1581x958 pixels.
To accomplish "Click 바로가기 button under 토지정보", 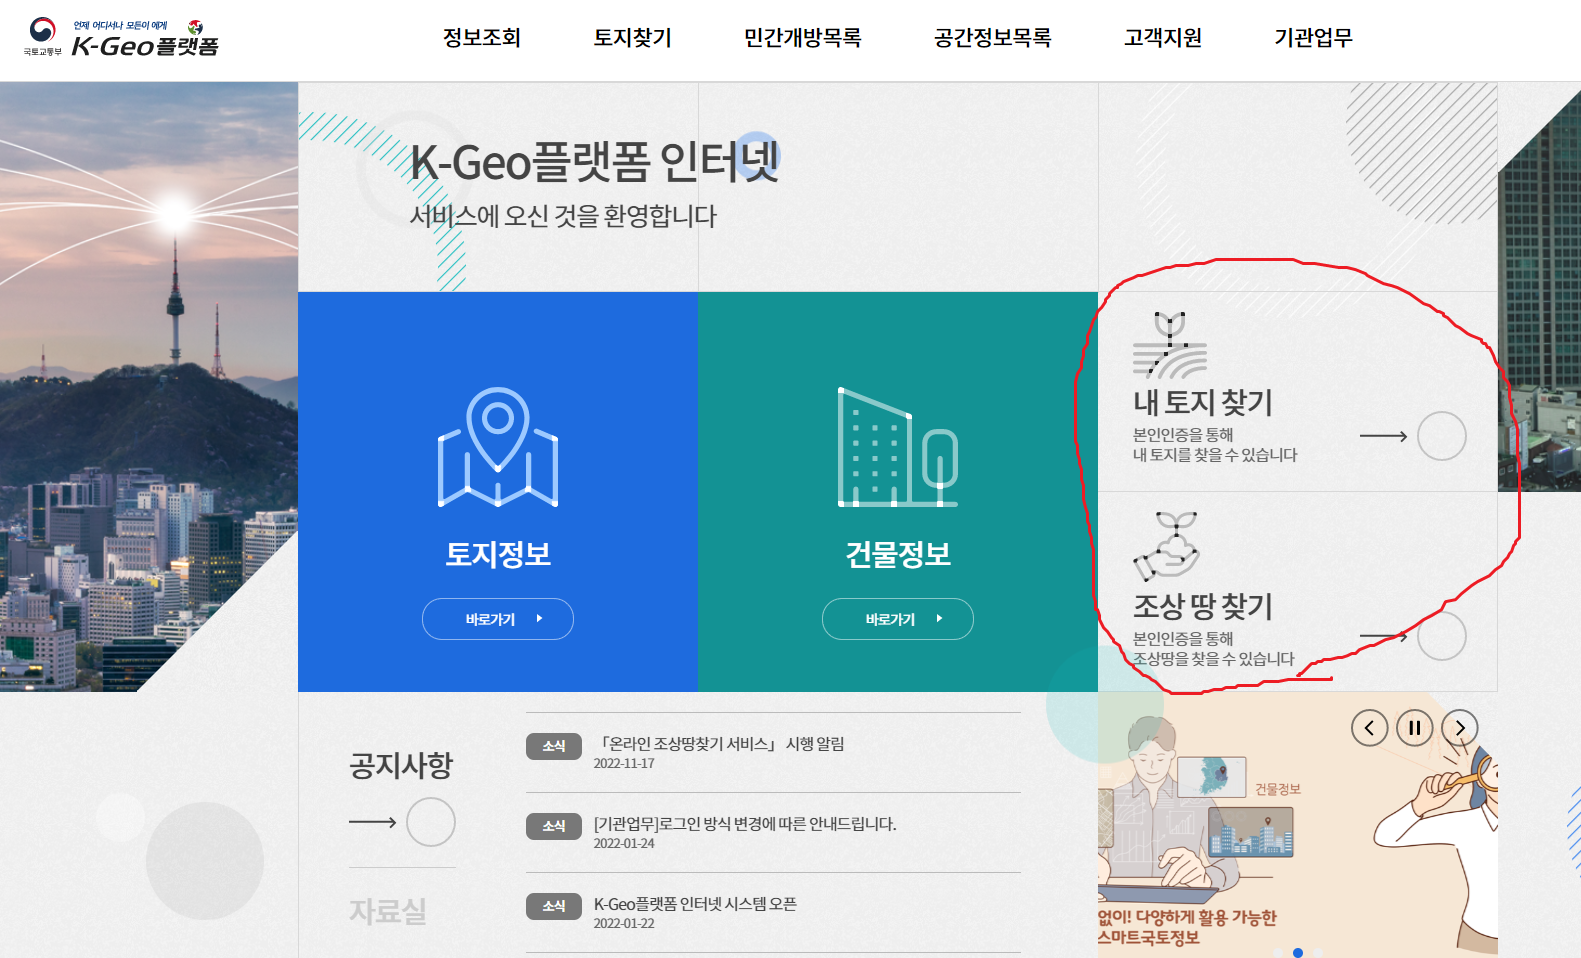I will coord(498,619).
